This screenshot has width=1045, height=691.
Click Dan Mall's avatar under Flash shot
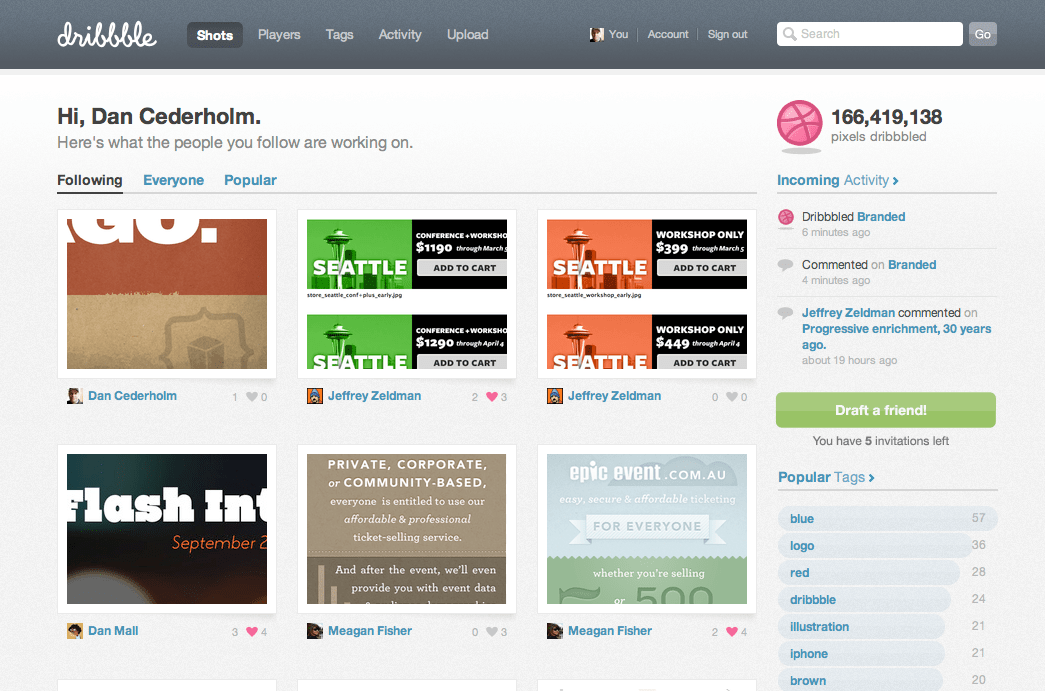click(75, 631)
